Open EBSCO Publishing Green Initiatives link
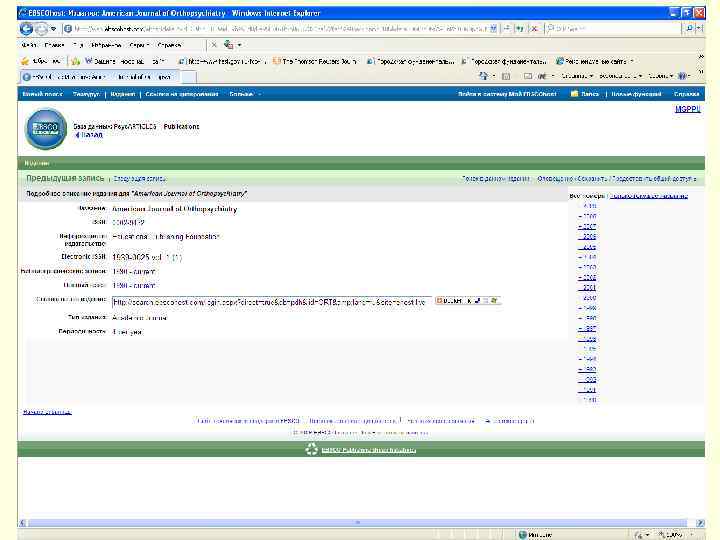Screen dimensions: 720x540 point(369,450)
